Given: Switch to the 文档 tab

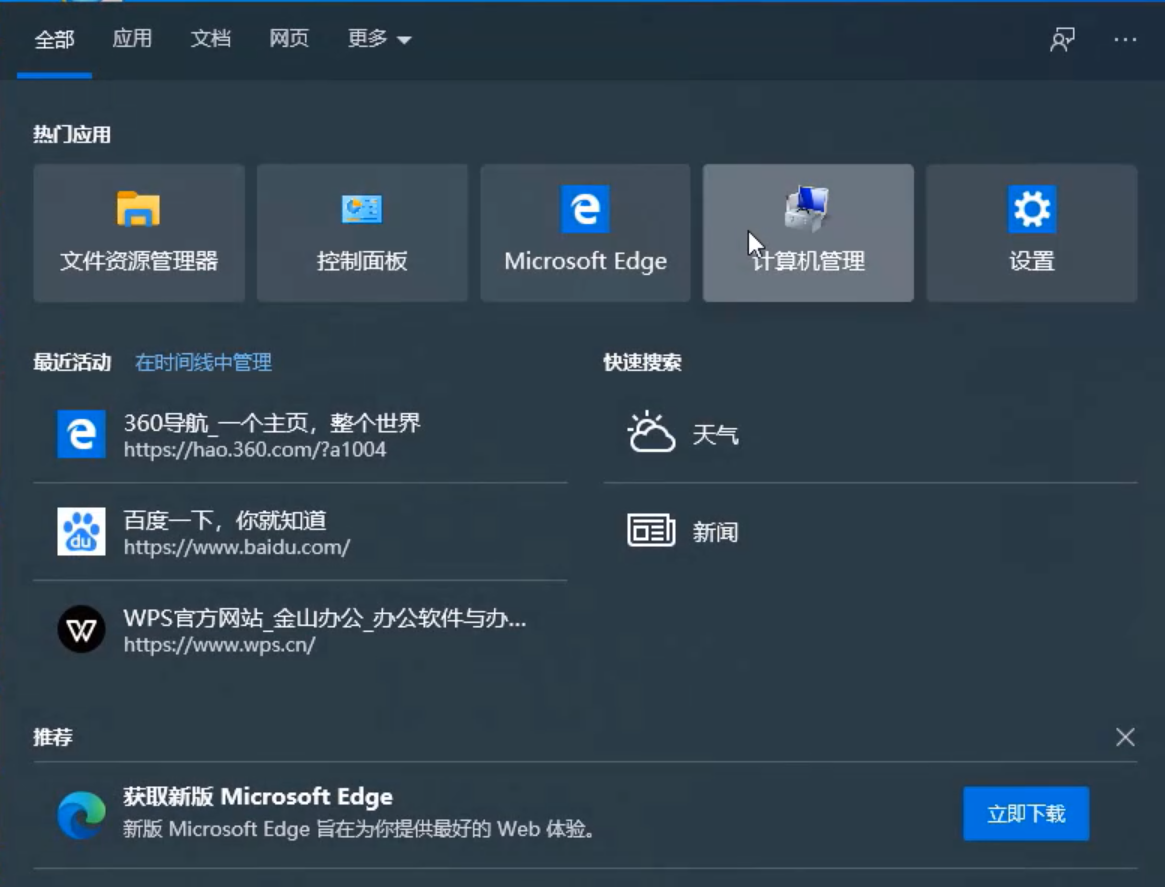Looking at the screenshot, I should click(x=211, y=39).
